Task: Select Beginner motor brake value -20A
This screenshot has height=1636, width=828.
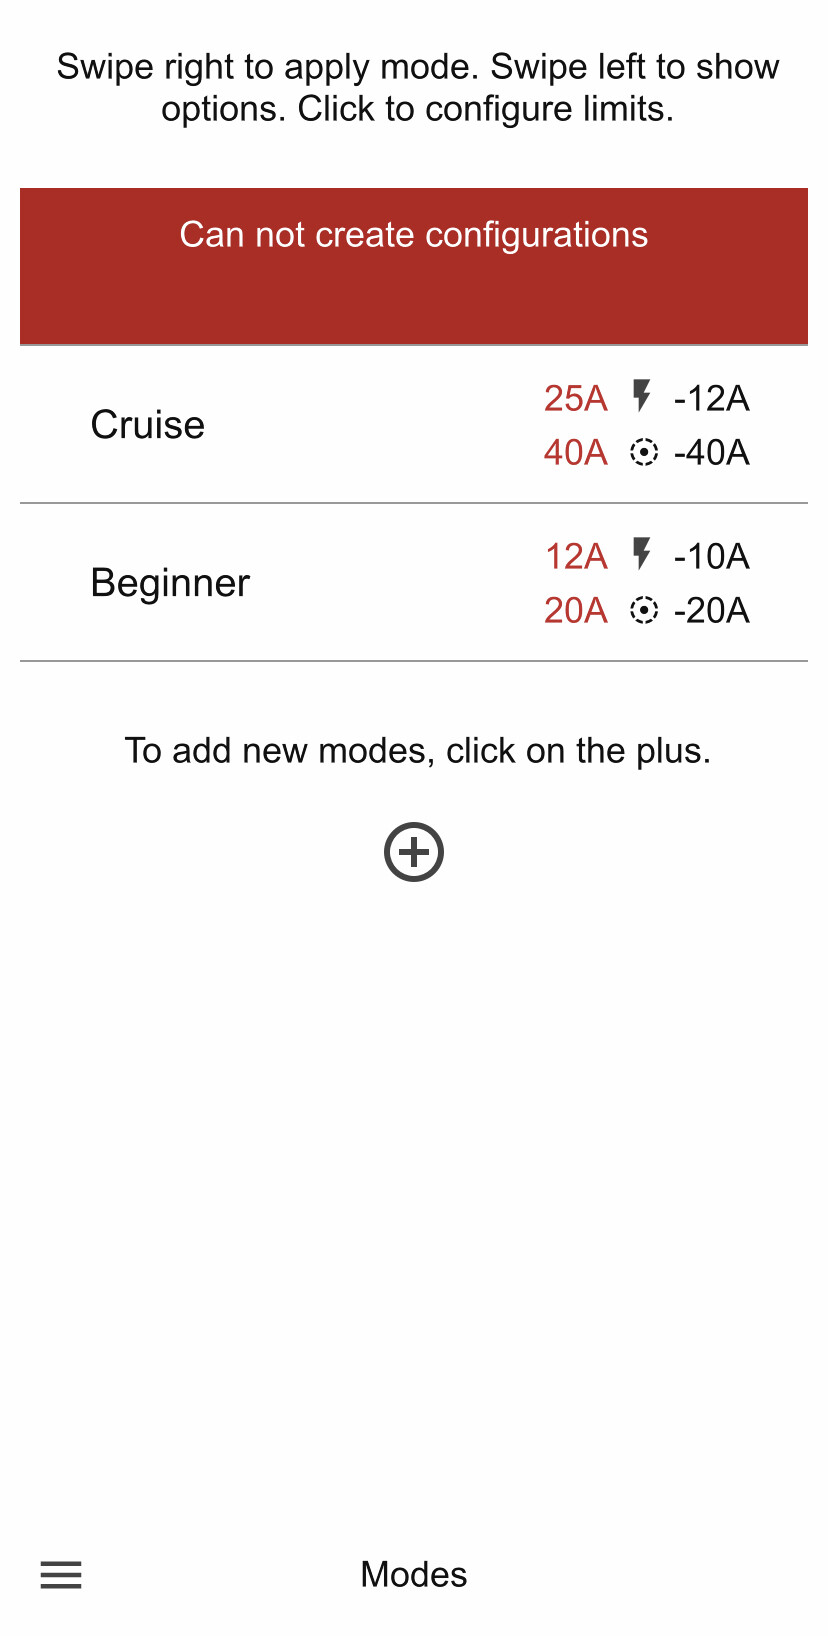Action: [711, 610]
